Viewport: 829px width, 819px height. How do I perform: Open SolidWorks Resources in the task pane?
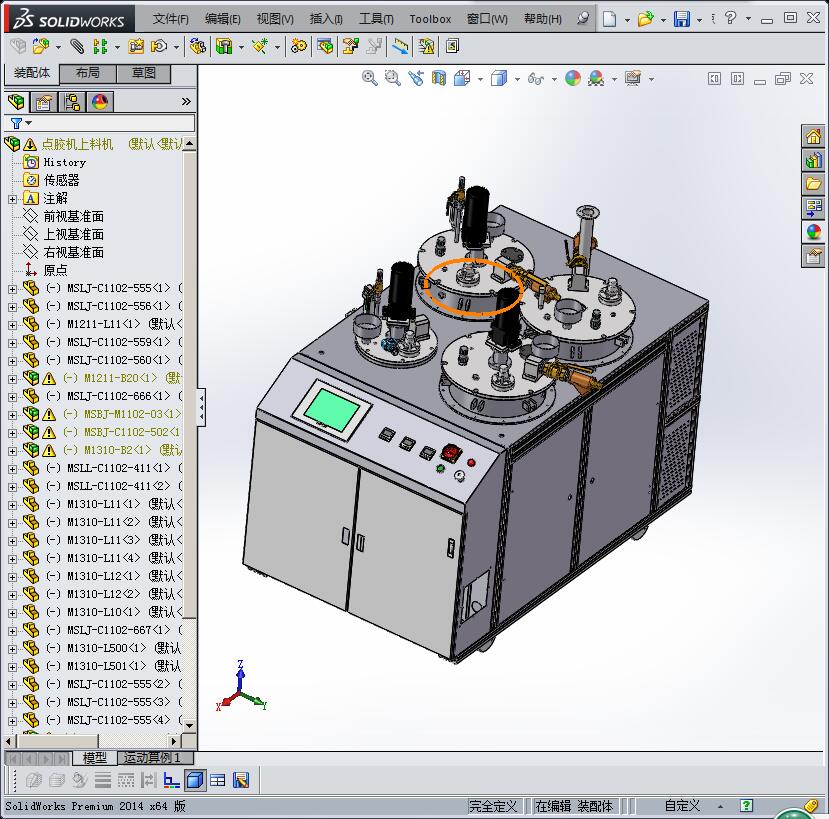point(813,136)
